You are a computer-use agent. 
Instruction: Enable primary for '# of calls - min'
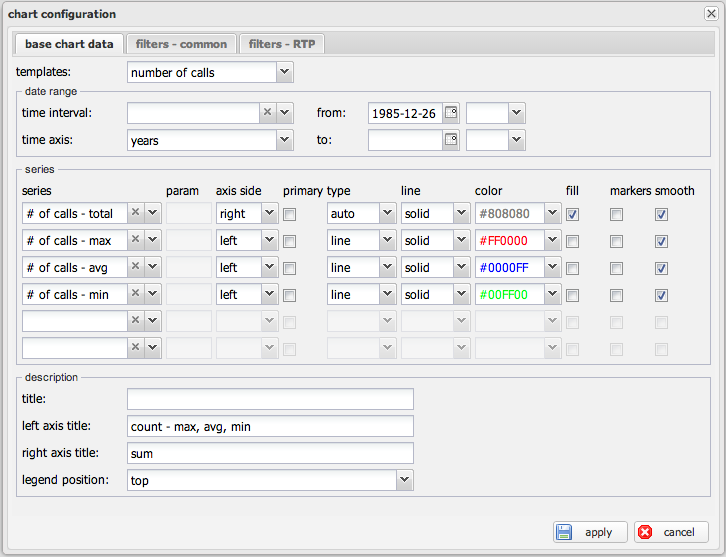click(x=290, y=295)
